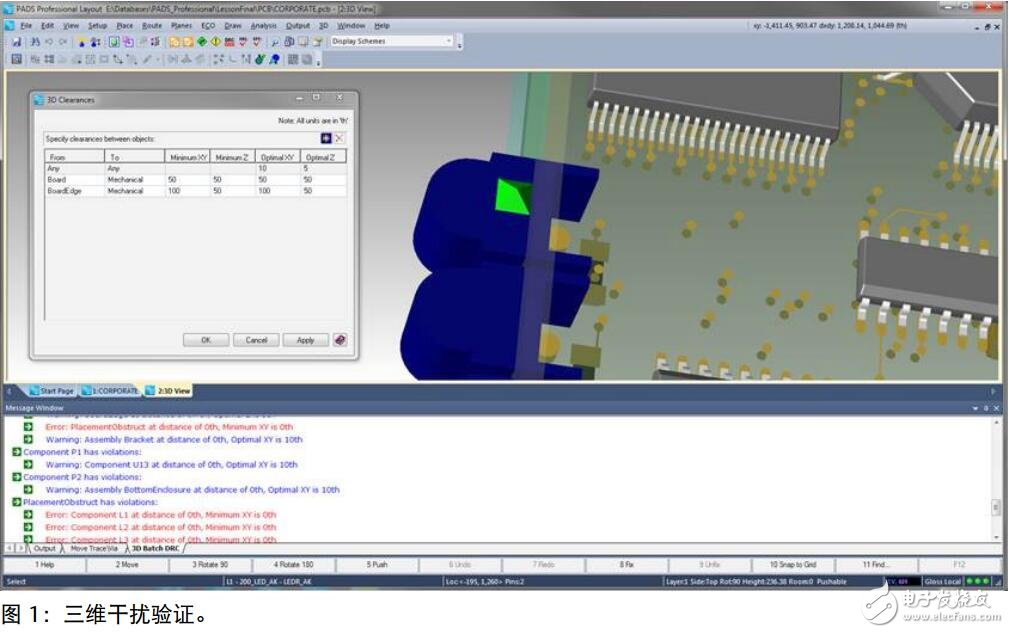Click the delete clearance rule red X icon

(x=339, y=138)
